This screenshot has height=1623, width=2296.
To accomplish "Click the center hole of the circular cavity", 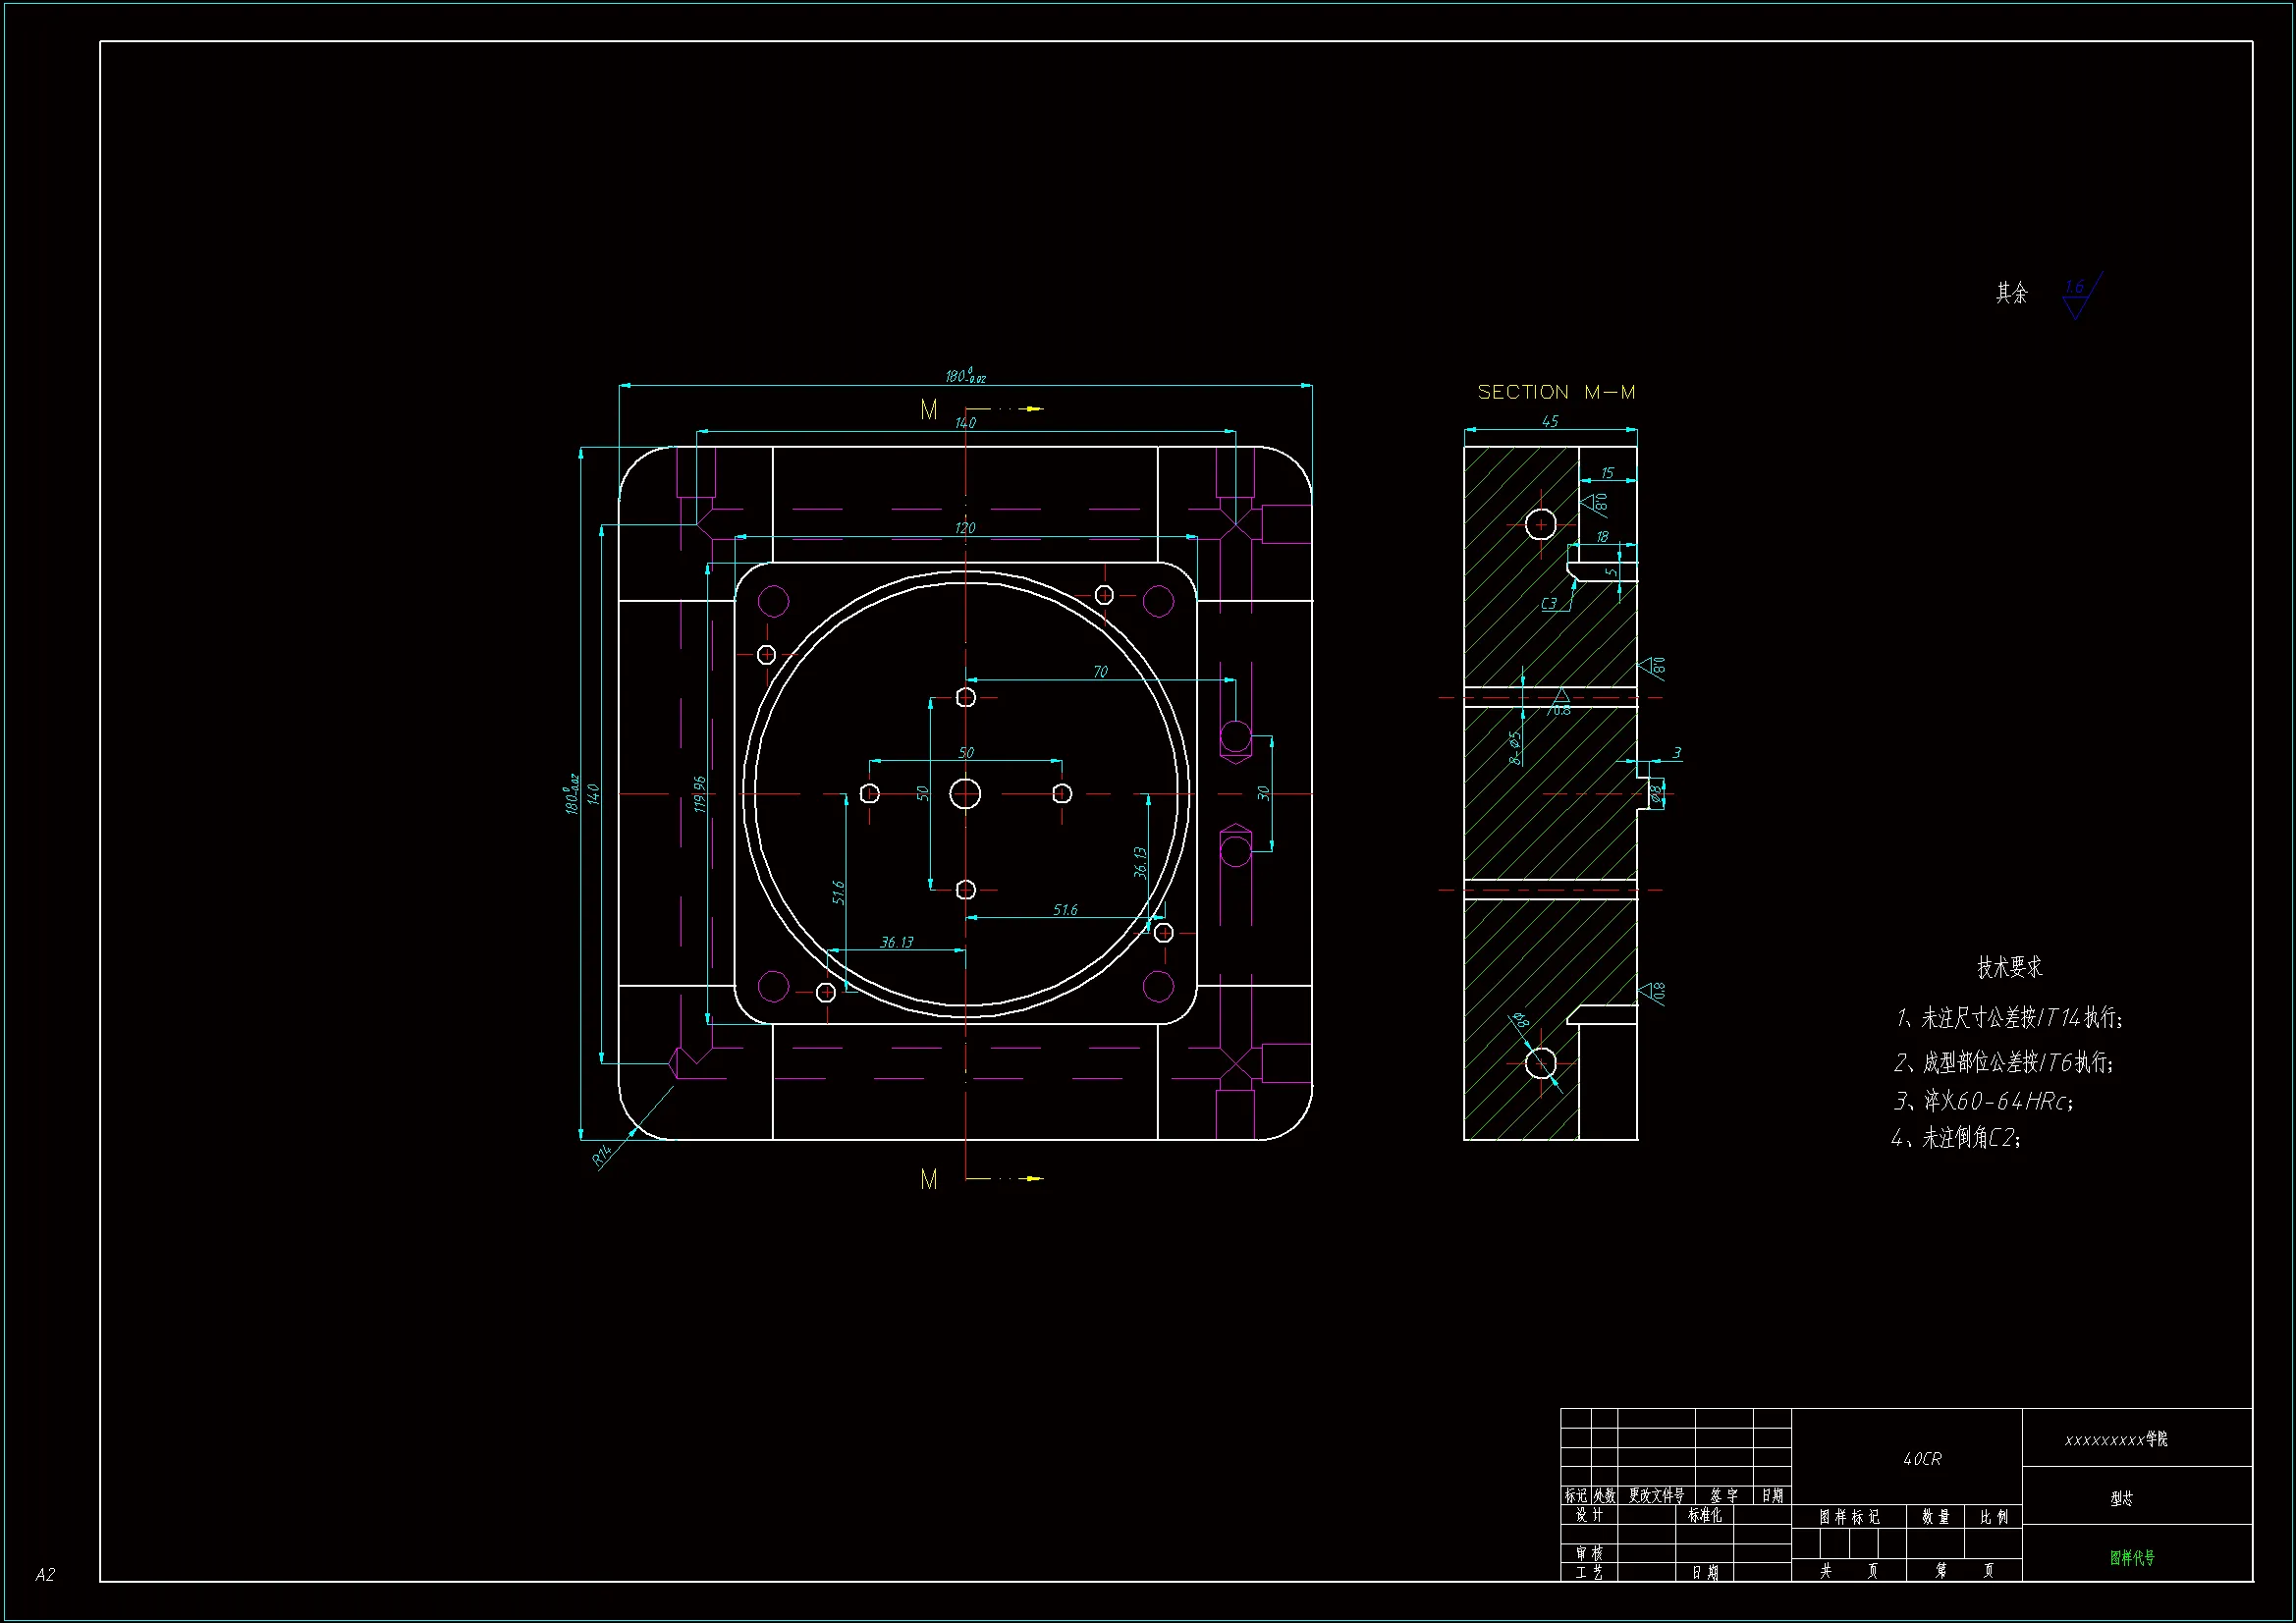I will coord(965,794).
